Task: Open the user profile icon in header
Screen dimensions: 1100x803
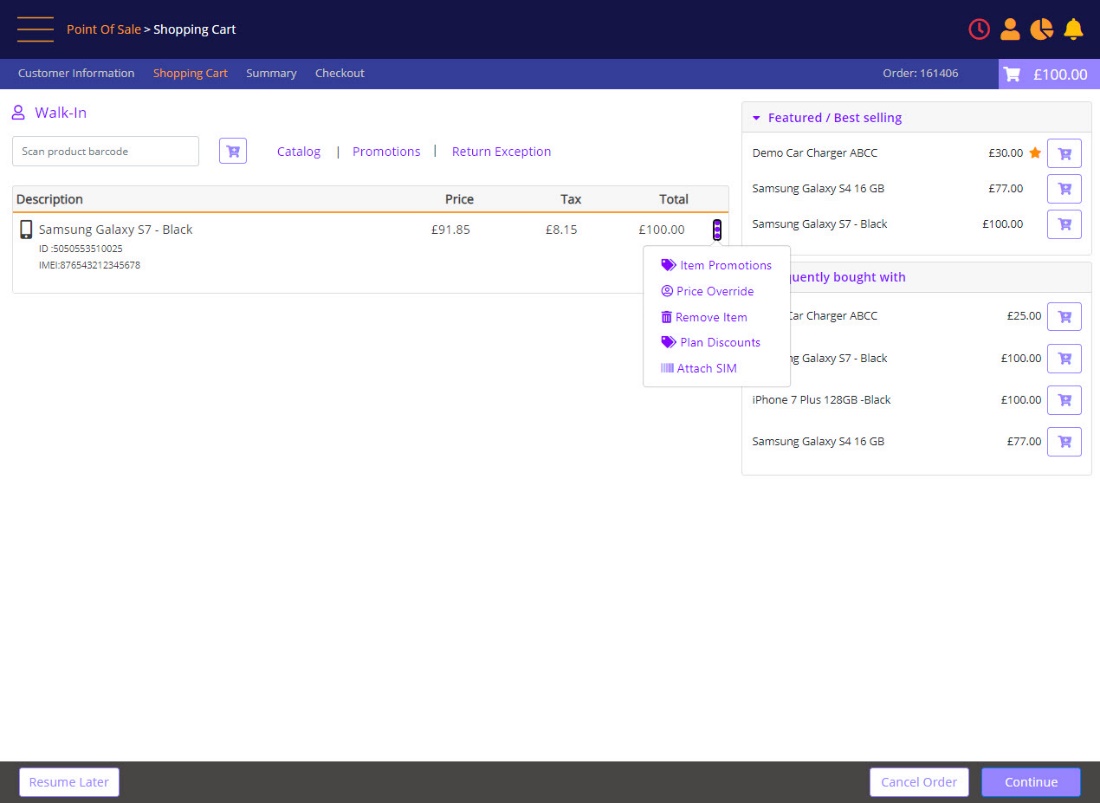Action: pyautogui.click(x=1010, y=29)
